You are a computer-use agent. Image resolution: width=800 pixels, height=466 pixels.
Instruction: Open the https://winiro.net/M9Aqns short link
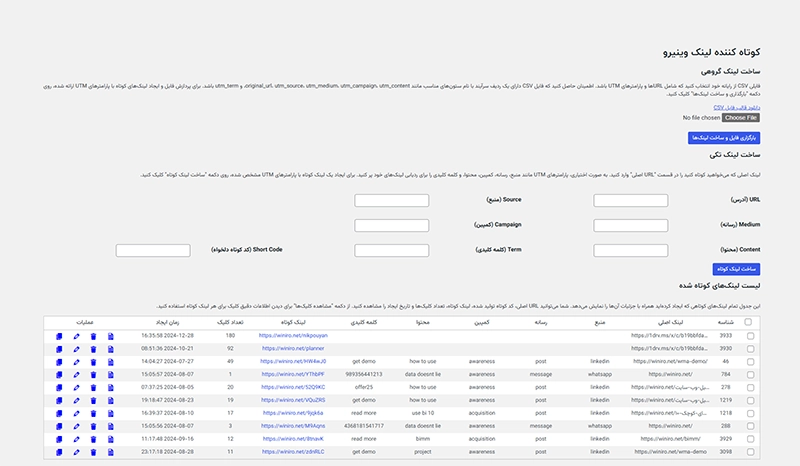pos(293,426)
